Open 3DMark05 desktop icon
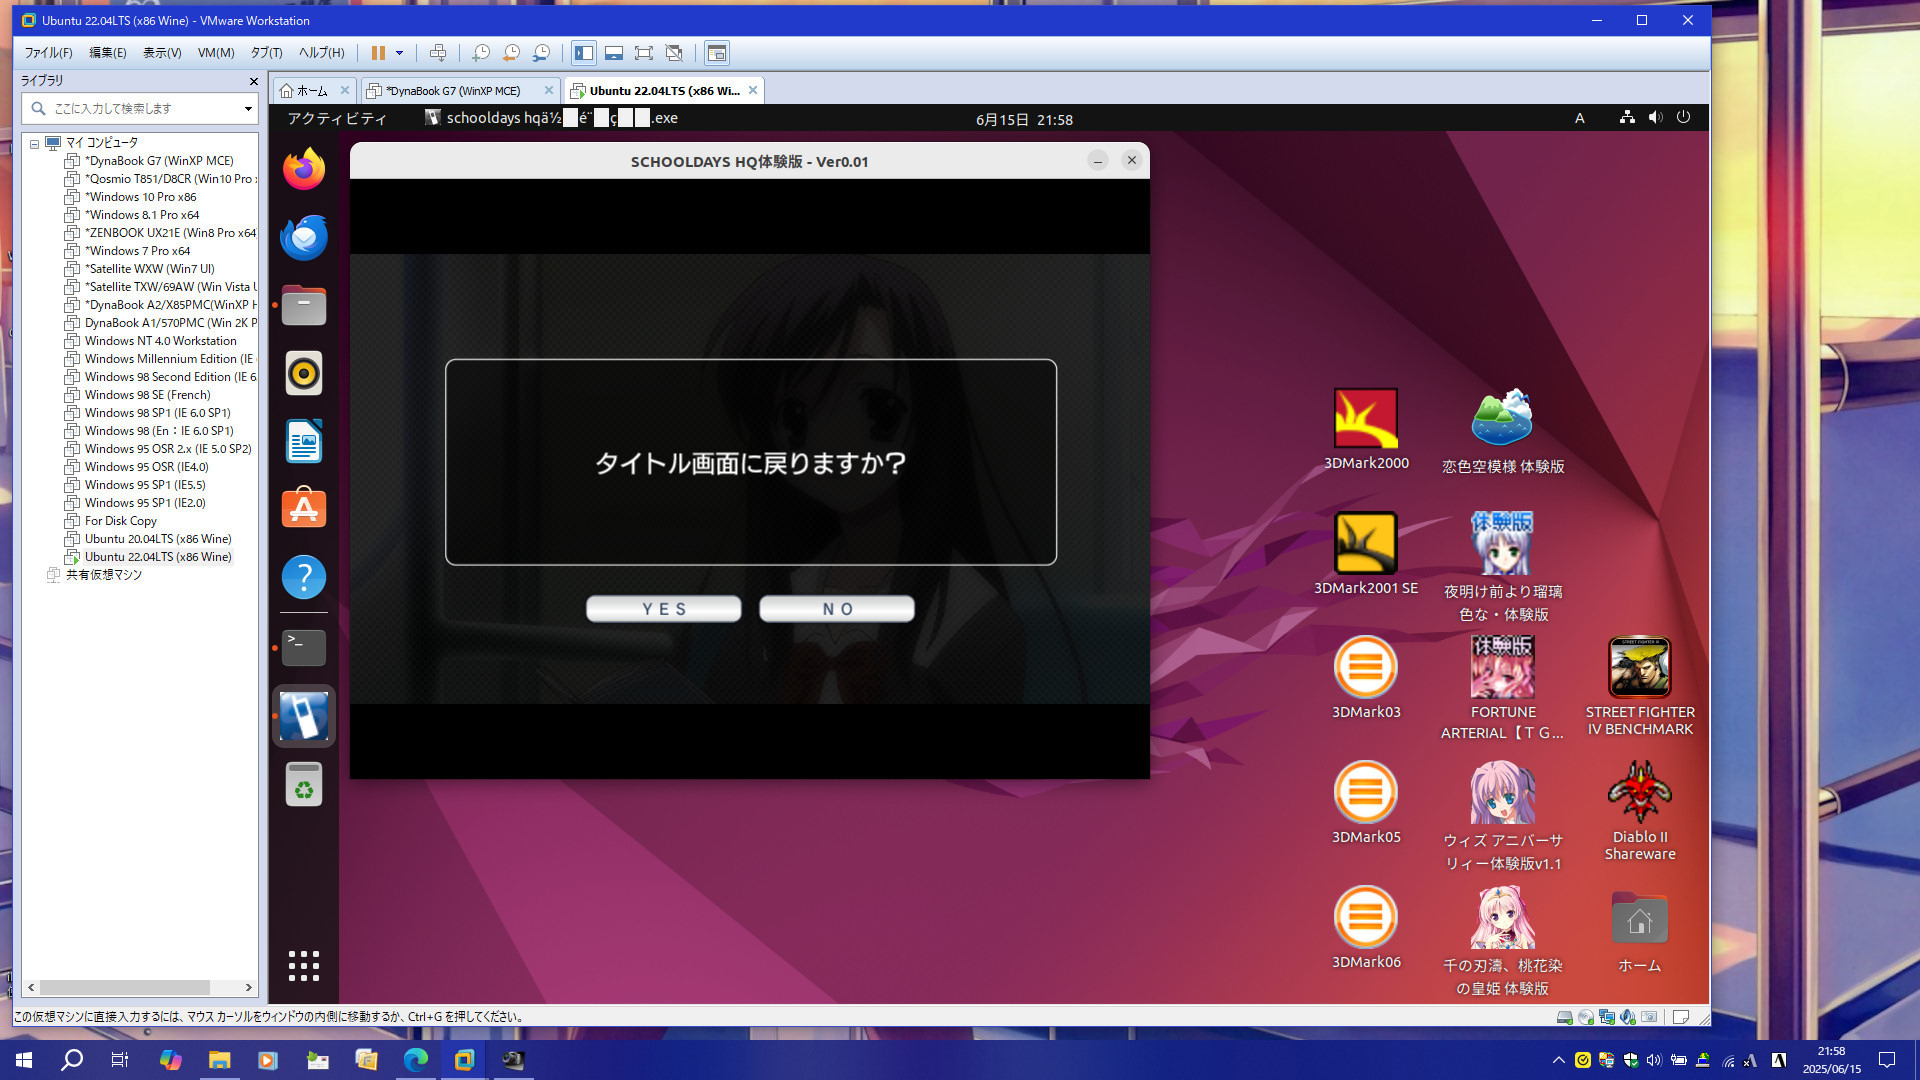 [1366, 802]
